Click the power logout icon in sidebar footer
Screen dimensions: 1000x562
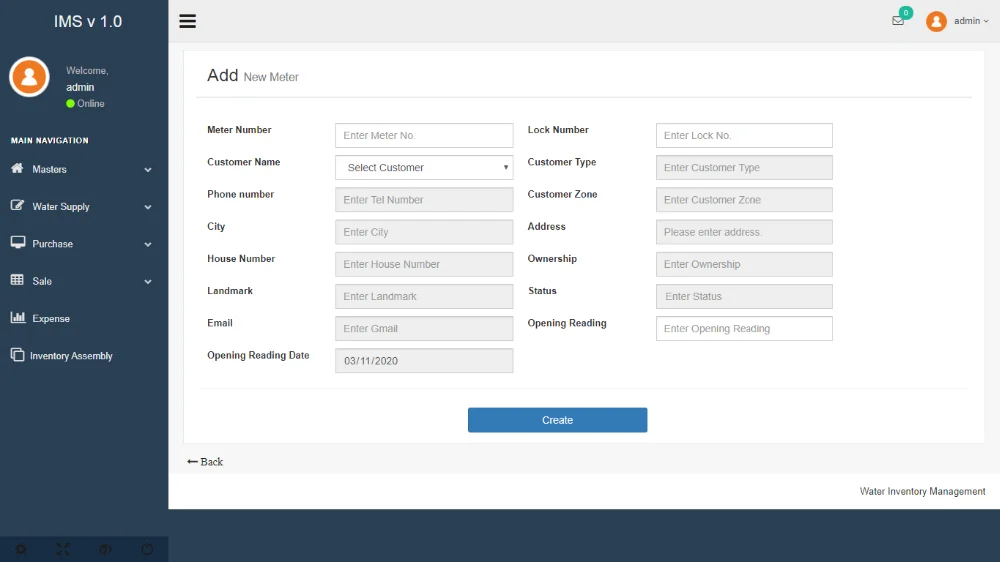[x=147, y=549]
